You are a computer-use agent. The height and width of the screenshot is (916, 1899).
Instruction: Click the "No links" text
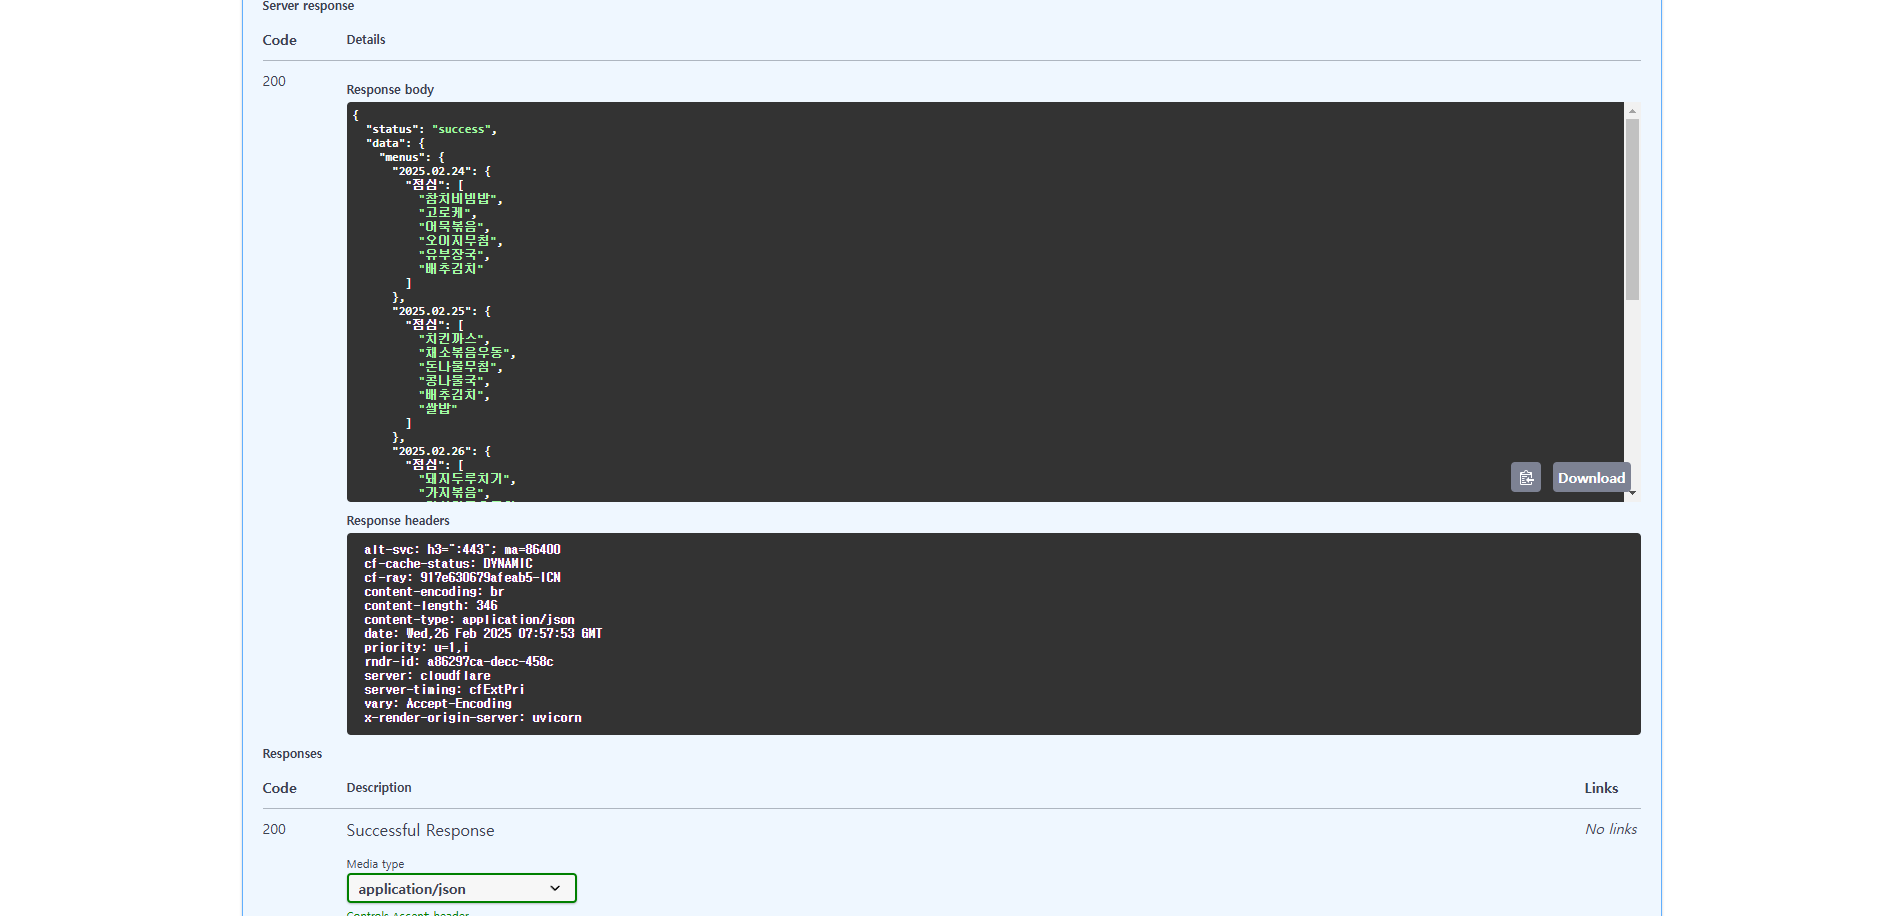tap(1611, 829)
